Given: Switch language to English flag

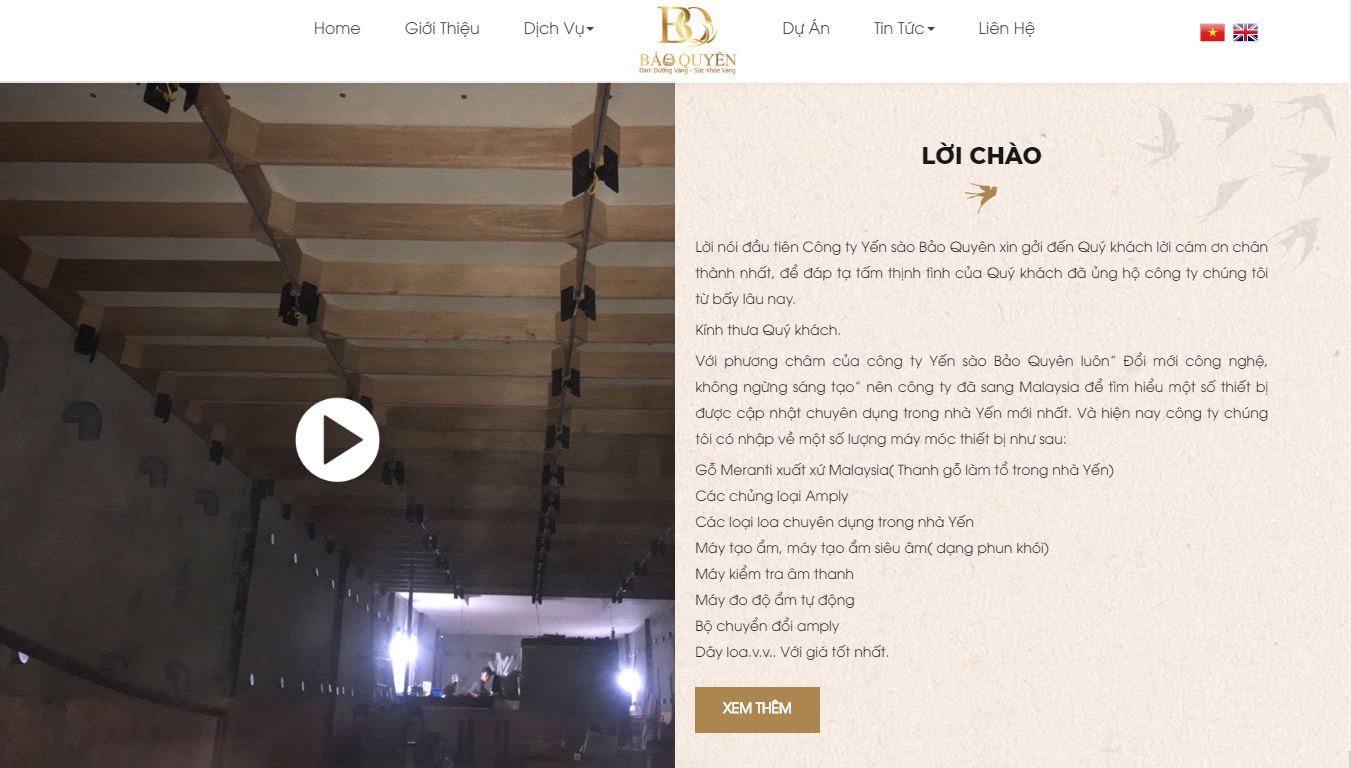Looking at the screenshot, I should [x=1245, y=32].
